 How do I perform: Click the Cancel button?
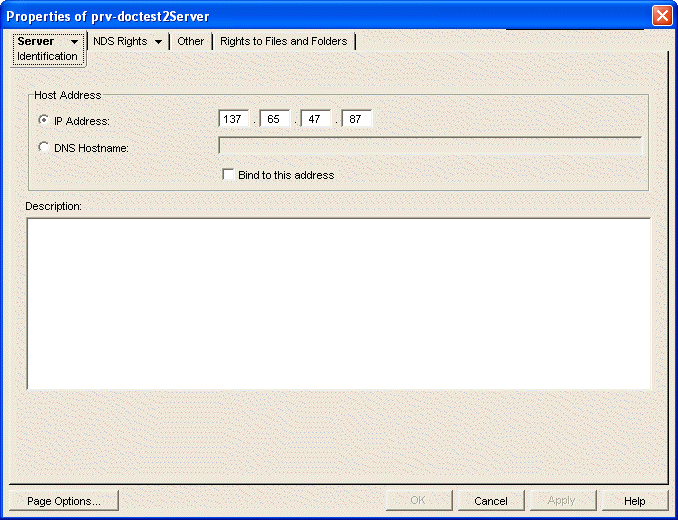coord(491,501)
